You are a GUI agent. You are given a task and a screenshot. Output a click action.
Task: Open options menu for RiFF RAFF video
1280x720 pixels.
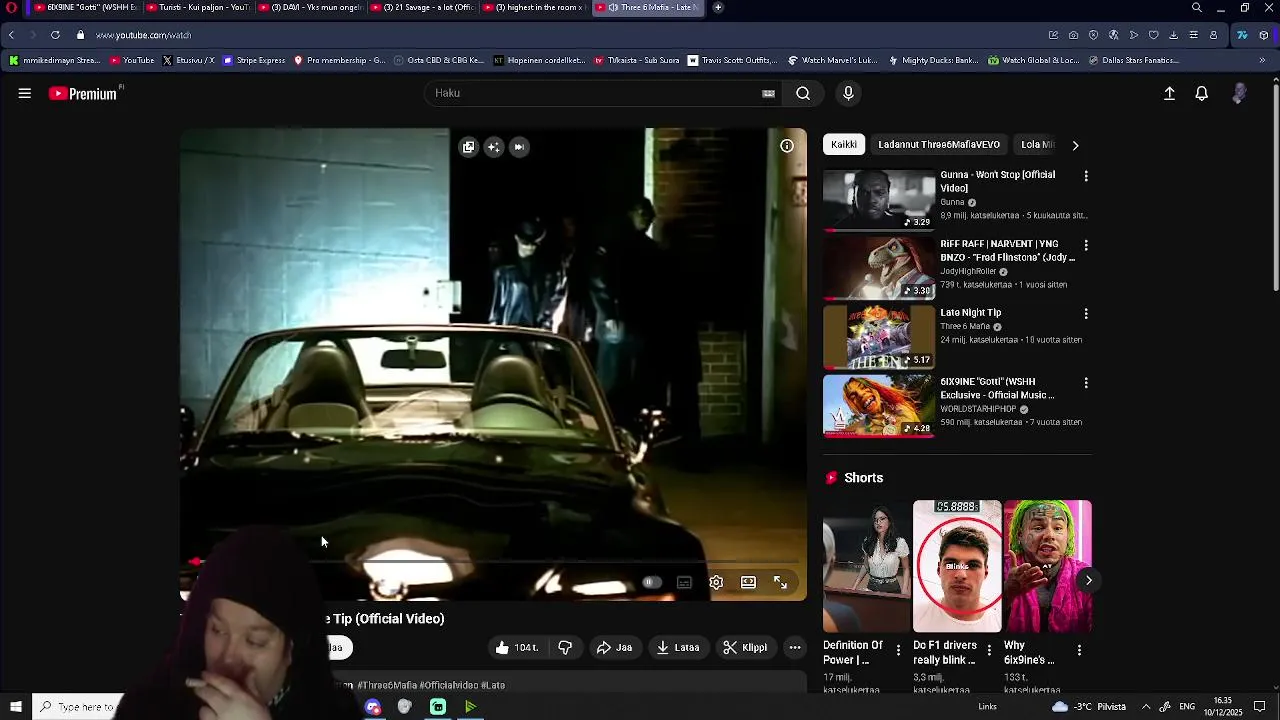(x=1086, y=245)
